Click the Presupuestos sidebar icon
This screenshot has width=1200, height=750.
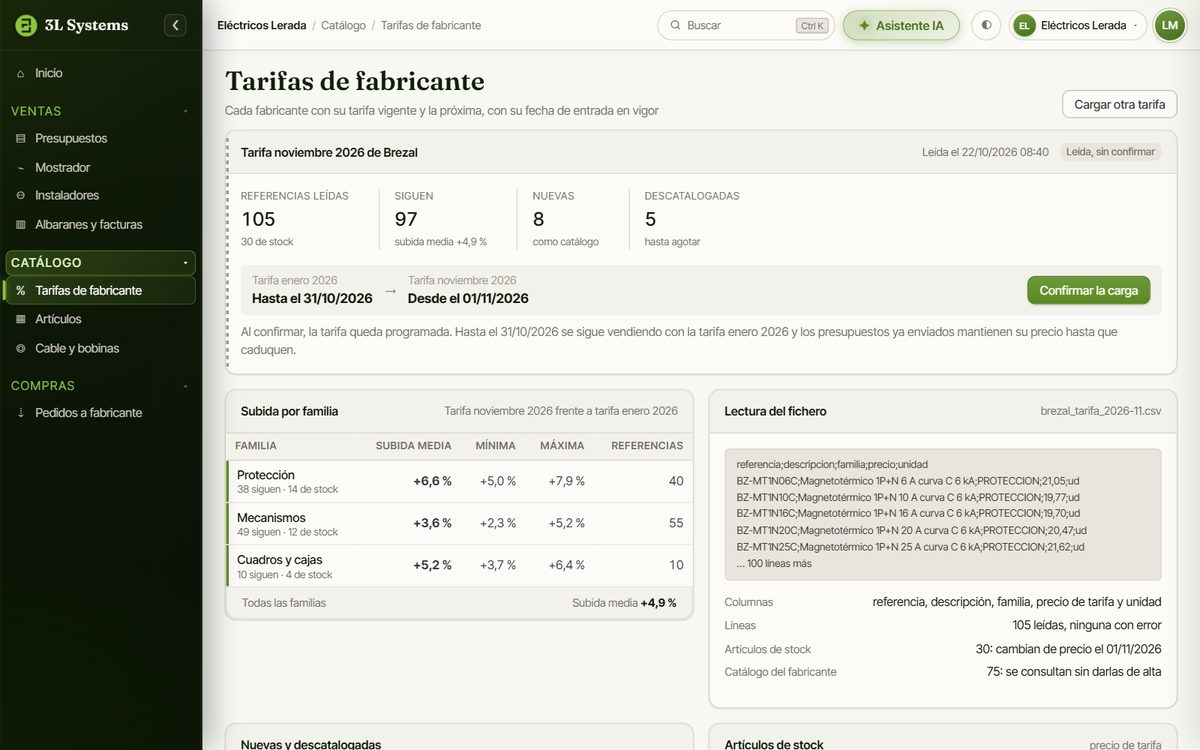[21, 138]
